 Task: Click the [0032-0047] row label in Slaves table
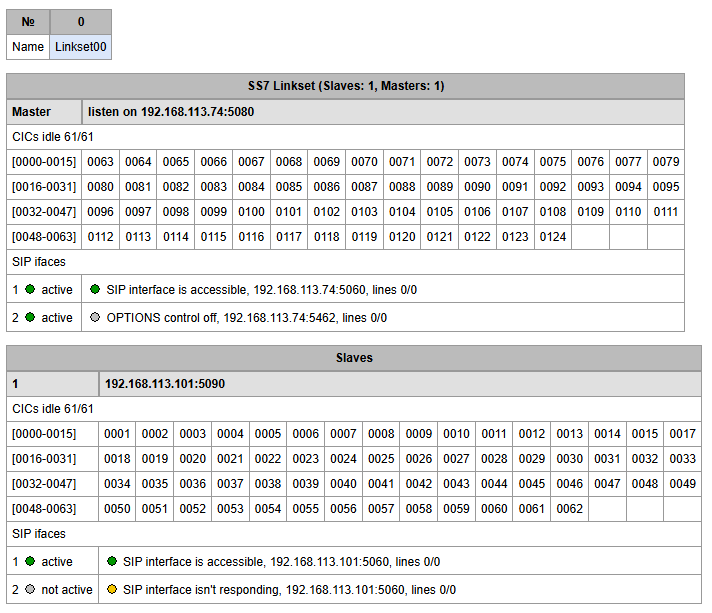point(44,484)
